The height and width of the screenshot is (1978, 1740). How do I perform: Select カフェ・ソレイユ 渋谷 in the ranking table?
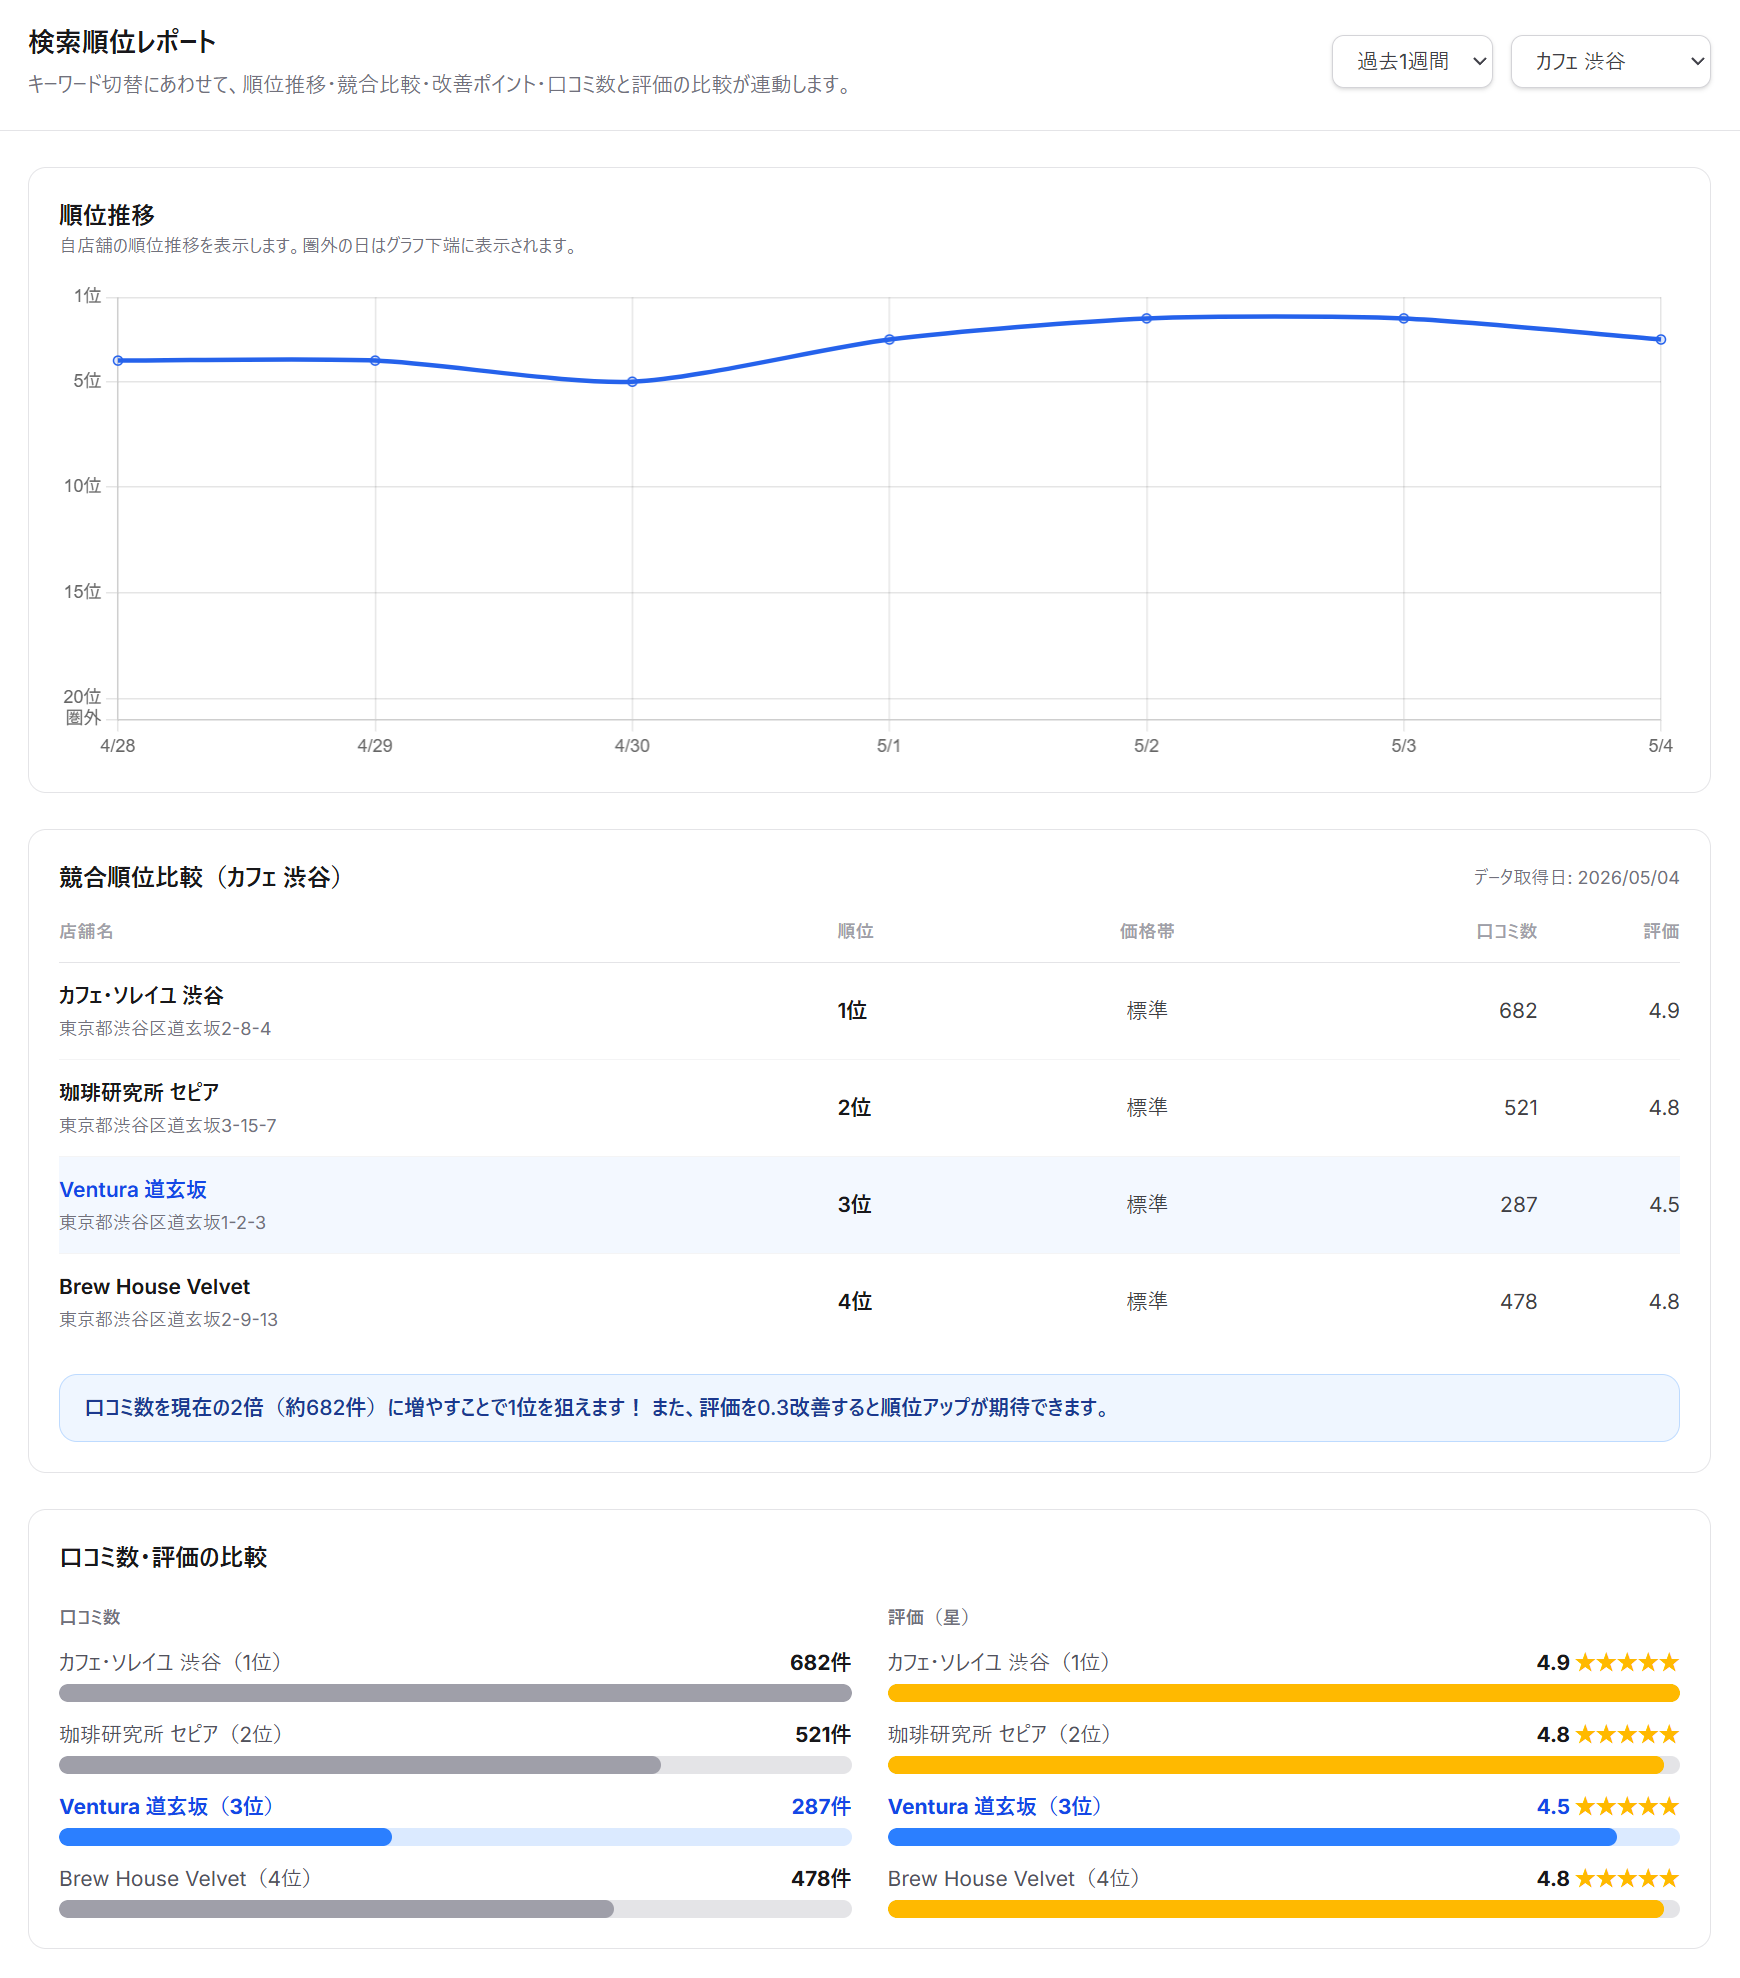coord(141,995)
